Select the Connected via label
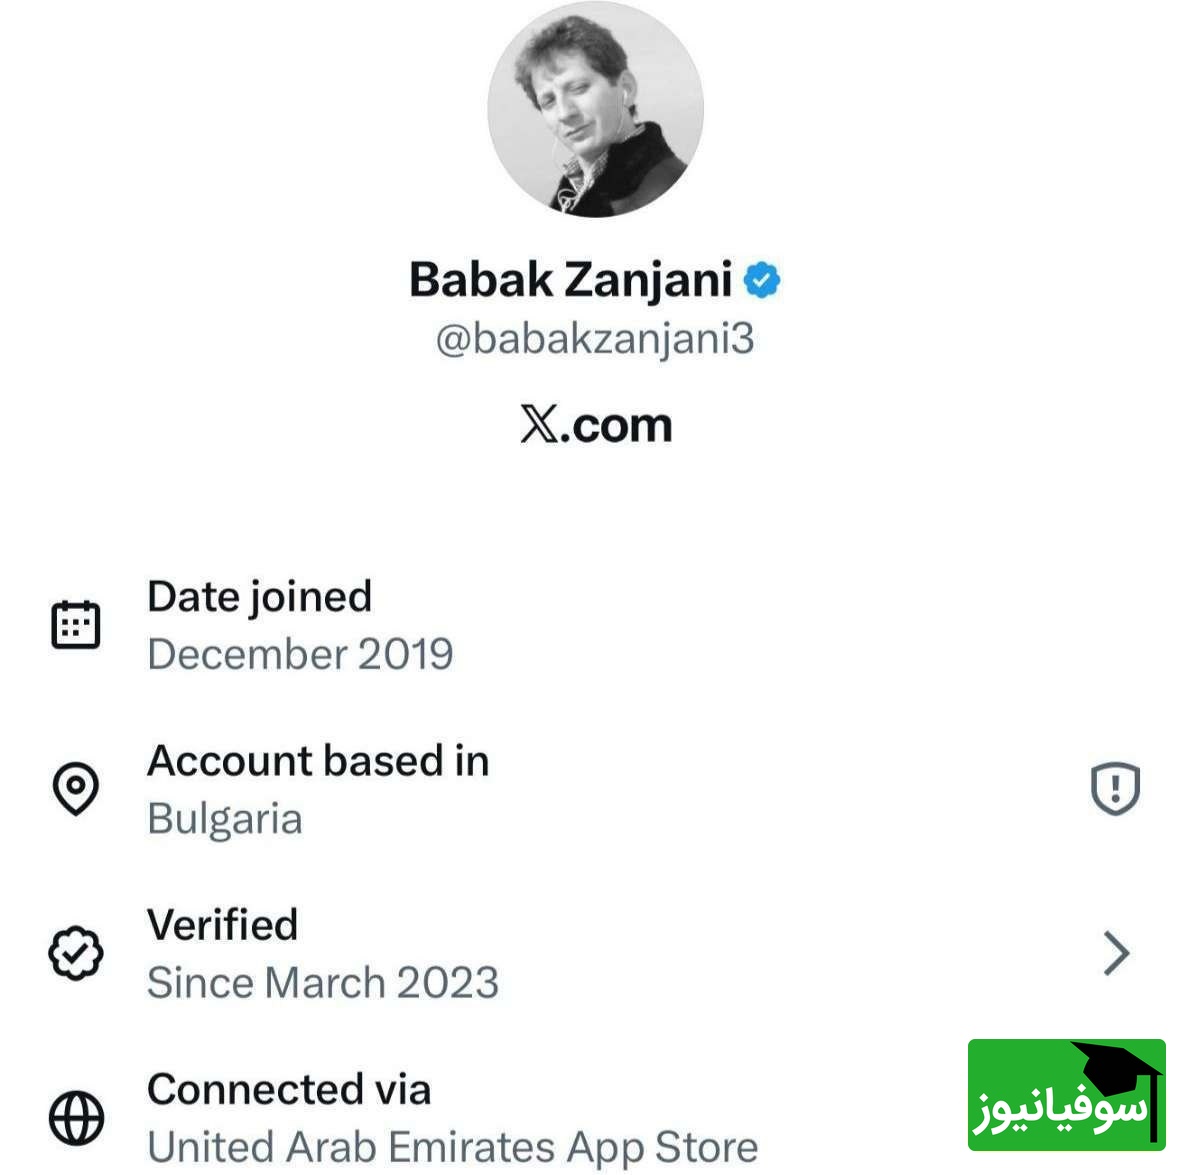Image resolution: width=1190 pixels, height=1175 pixels. (x=289, y=1089)
